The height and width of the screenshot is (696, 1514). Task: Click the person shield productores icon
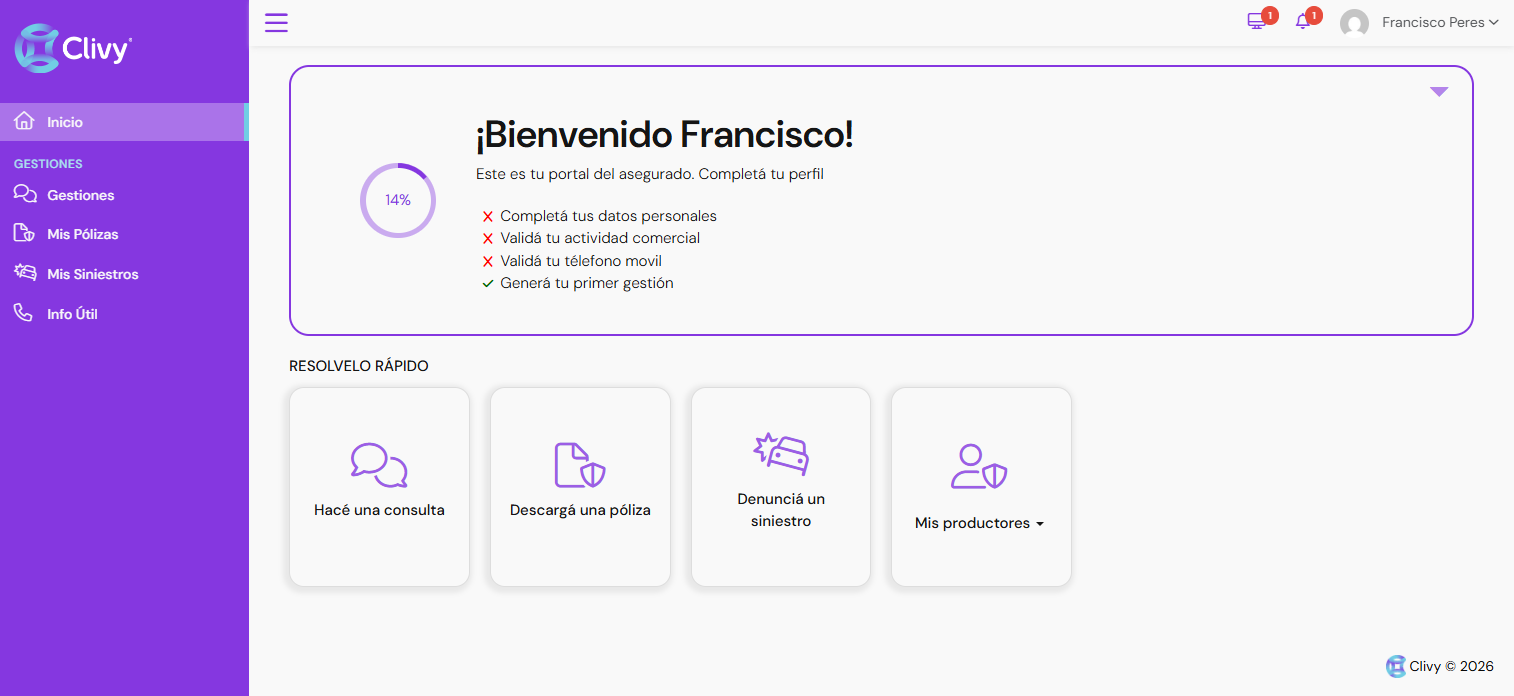pyautogui.click(x=979, y=466)
